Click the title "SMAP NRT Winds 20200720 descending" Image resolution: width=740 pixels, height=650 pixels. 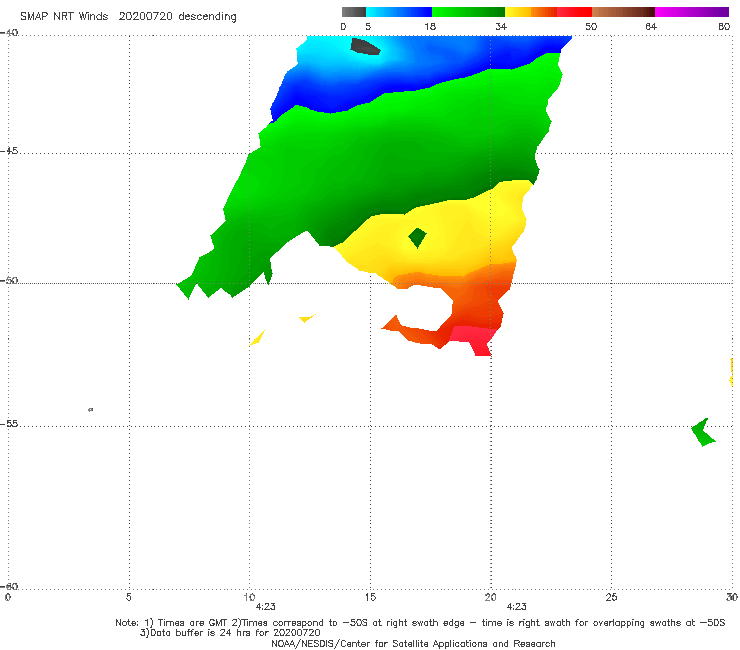click(x=128, y=17)
